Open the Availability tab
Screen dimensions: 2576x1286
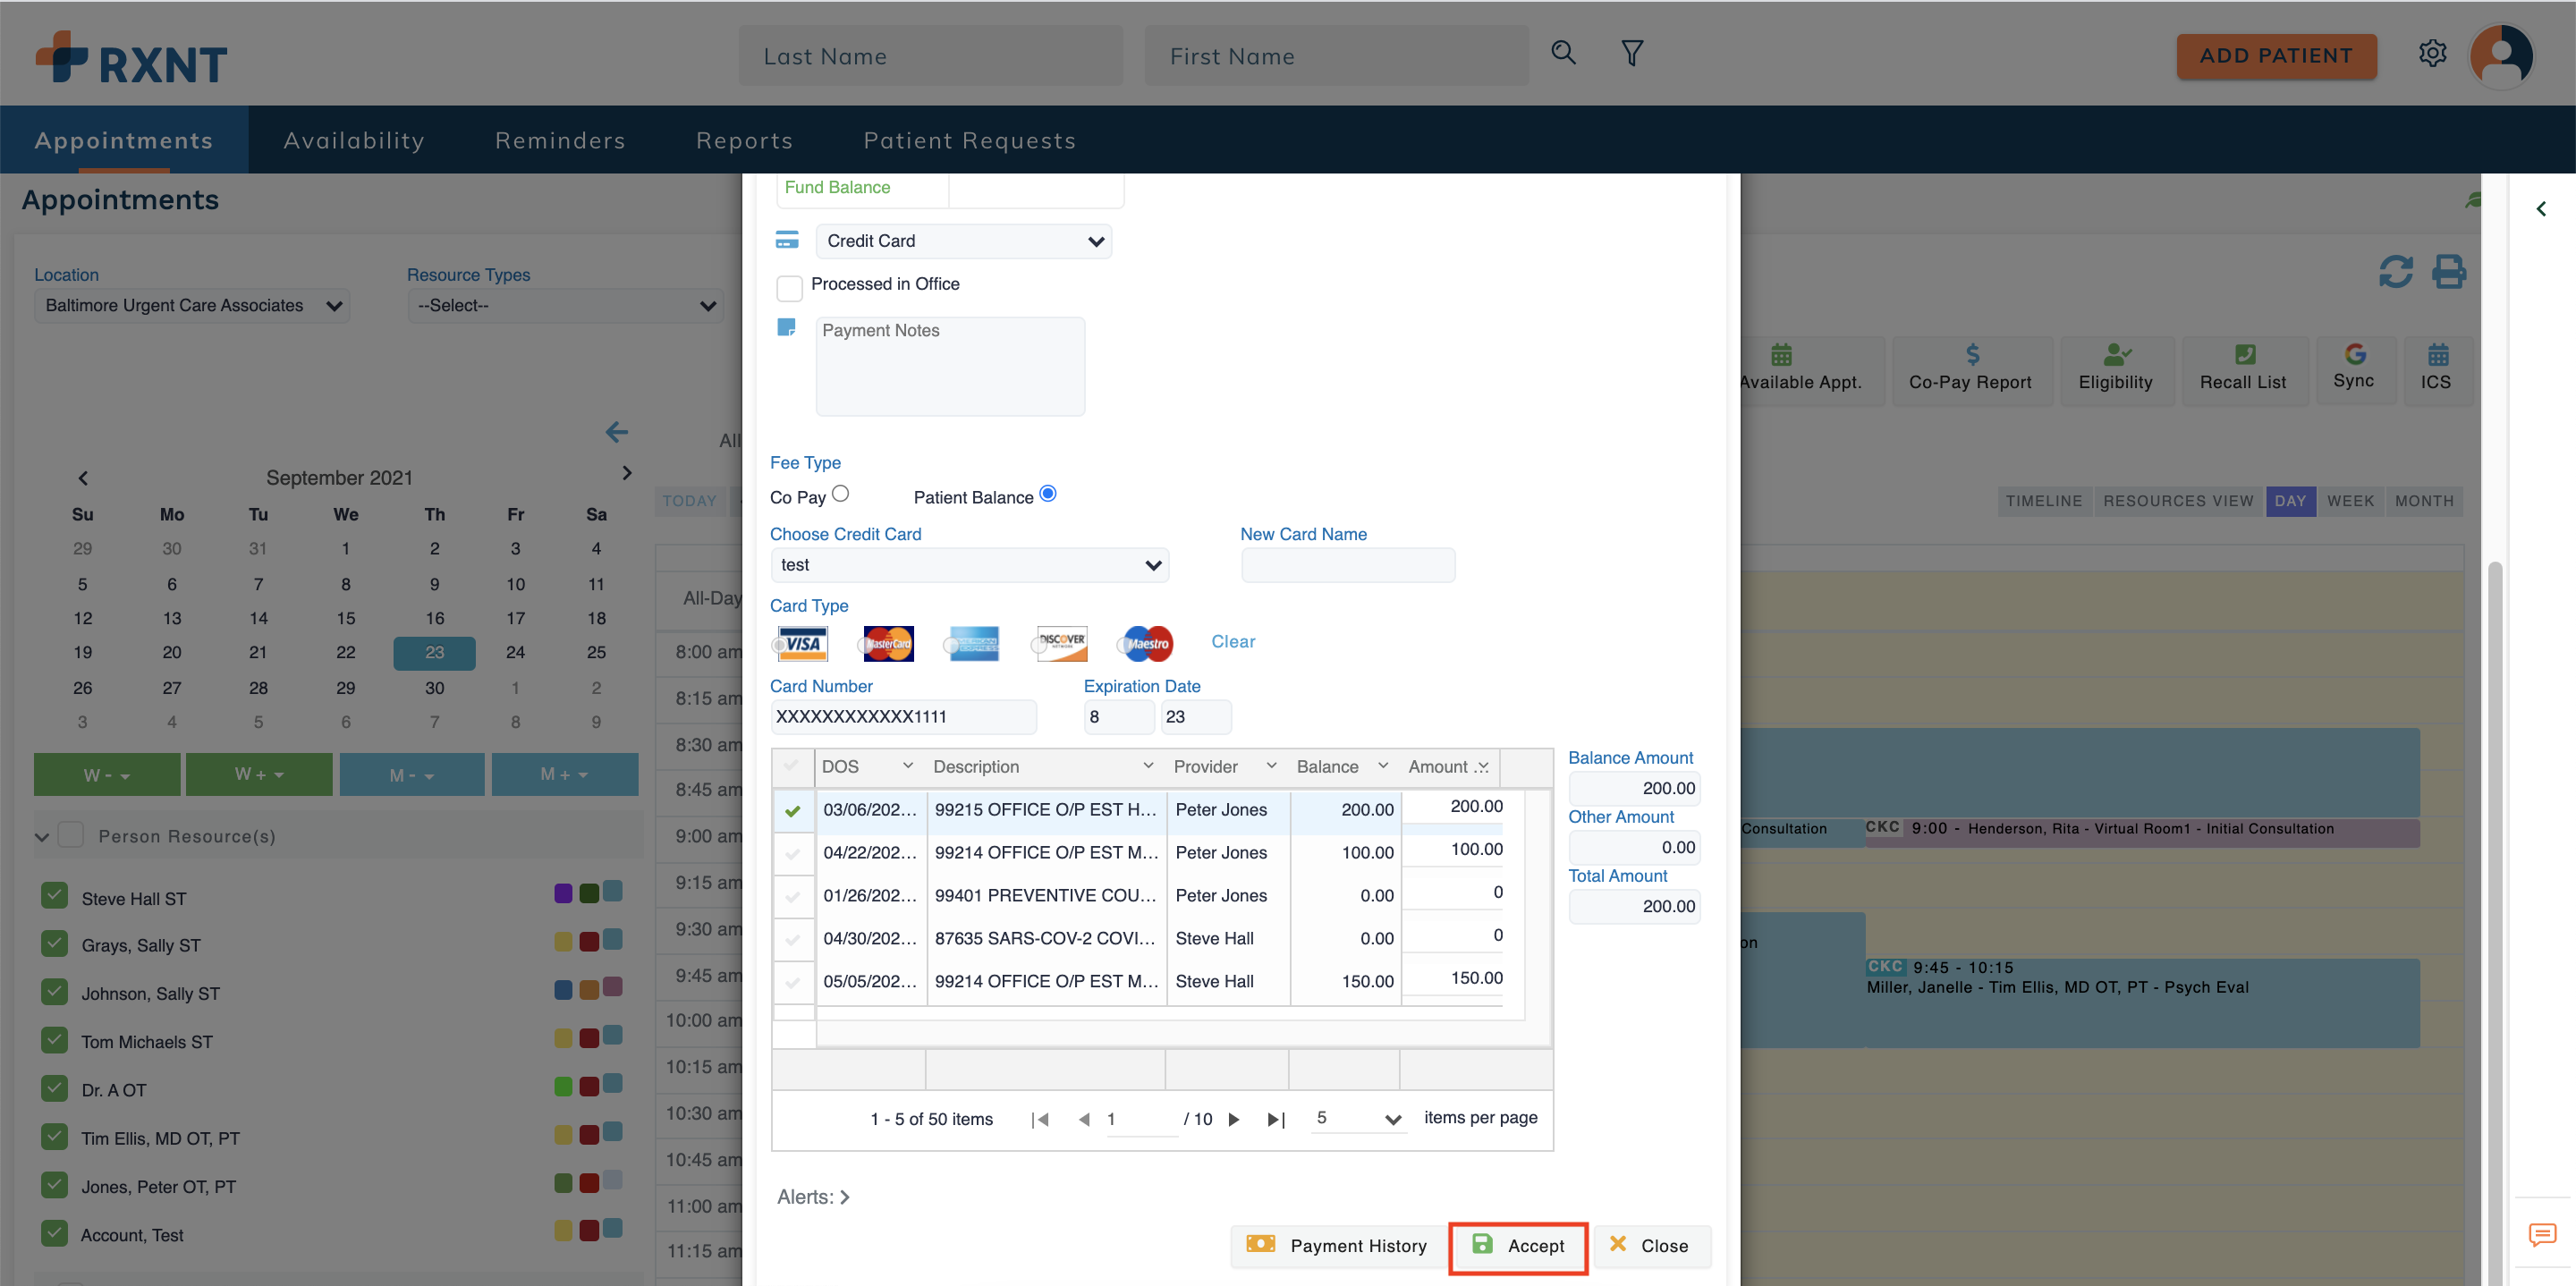pos(354,140)
